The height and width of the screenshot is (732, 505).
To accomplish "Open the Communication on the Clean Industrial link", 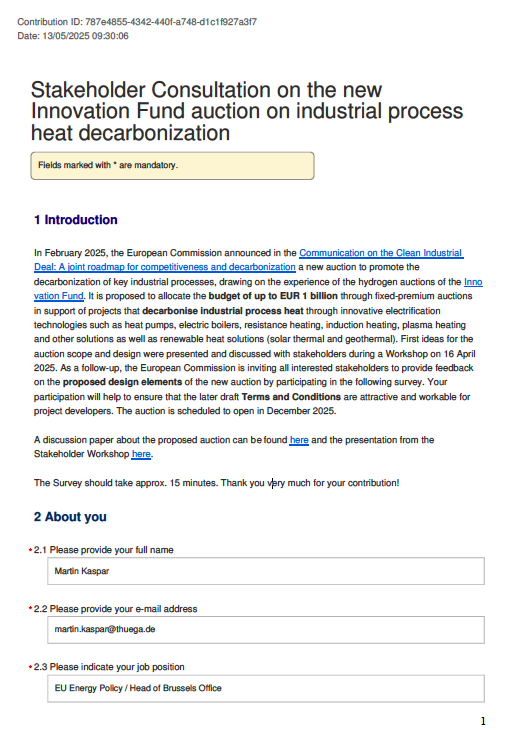I will 381,253.
